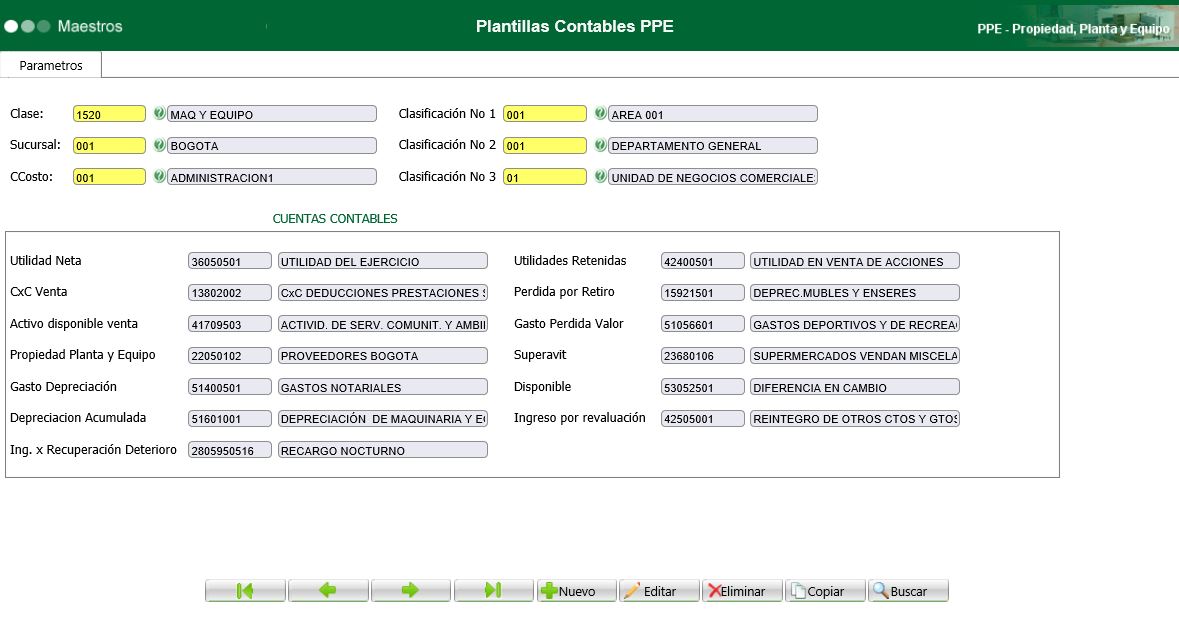Search records using Buscar

907,590
